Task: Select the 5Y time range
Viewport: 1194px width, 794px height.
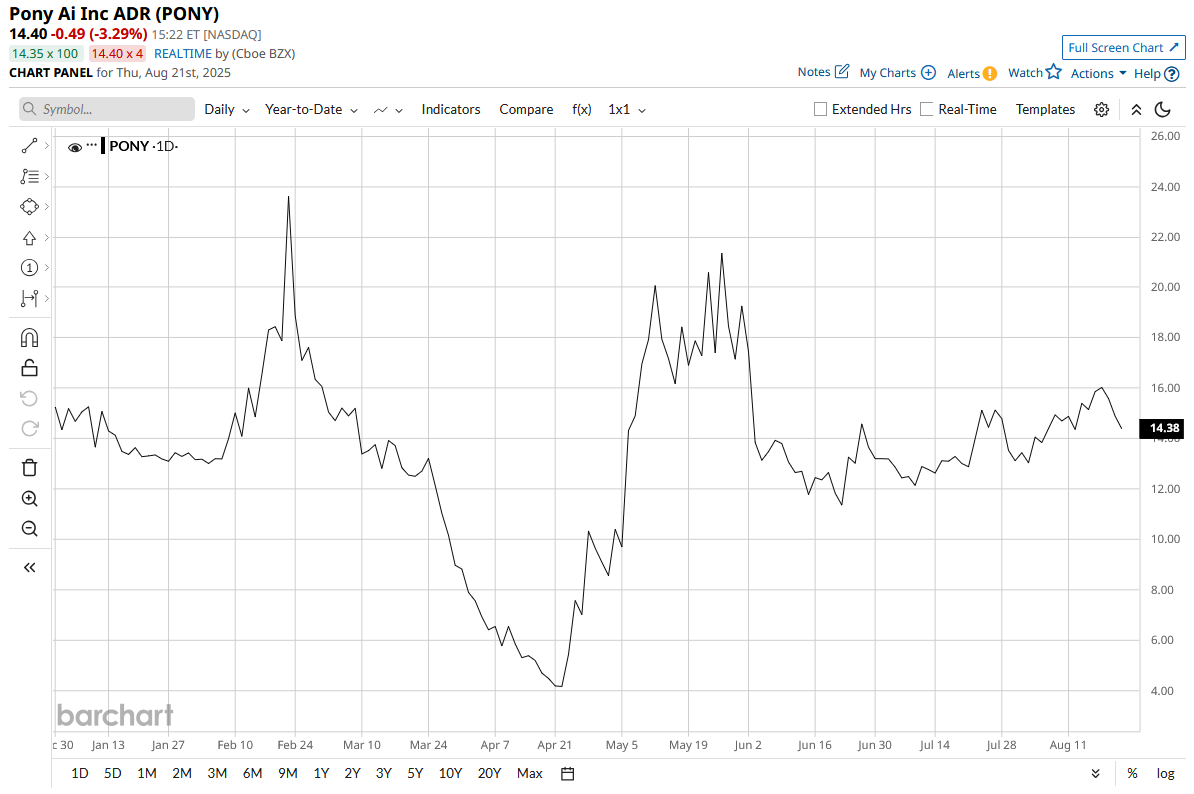Action: point(415,773)
